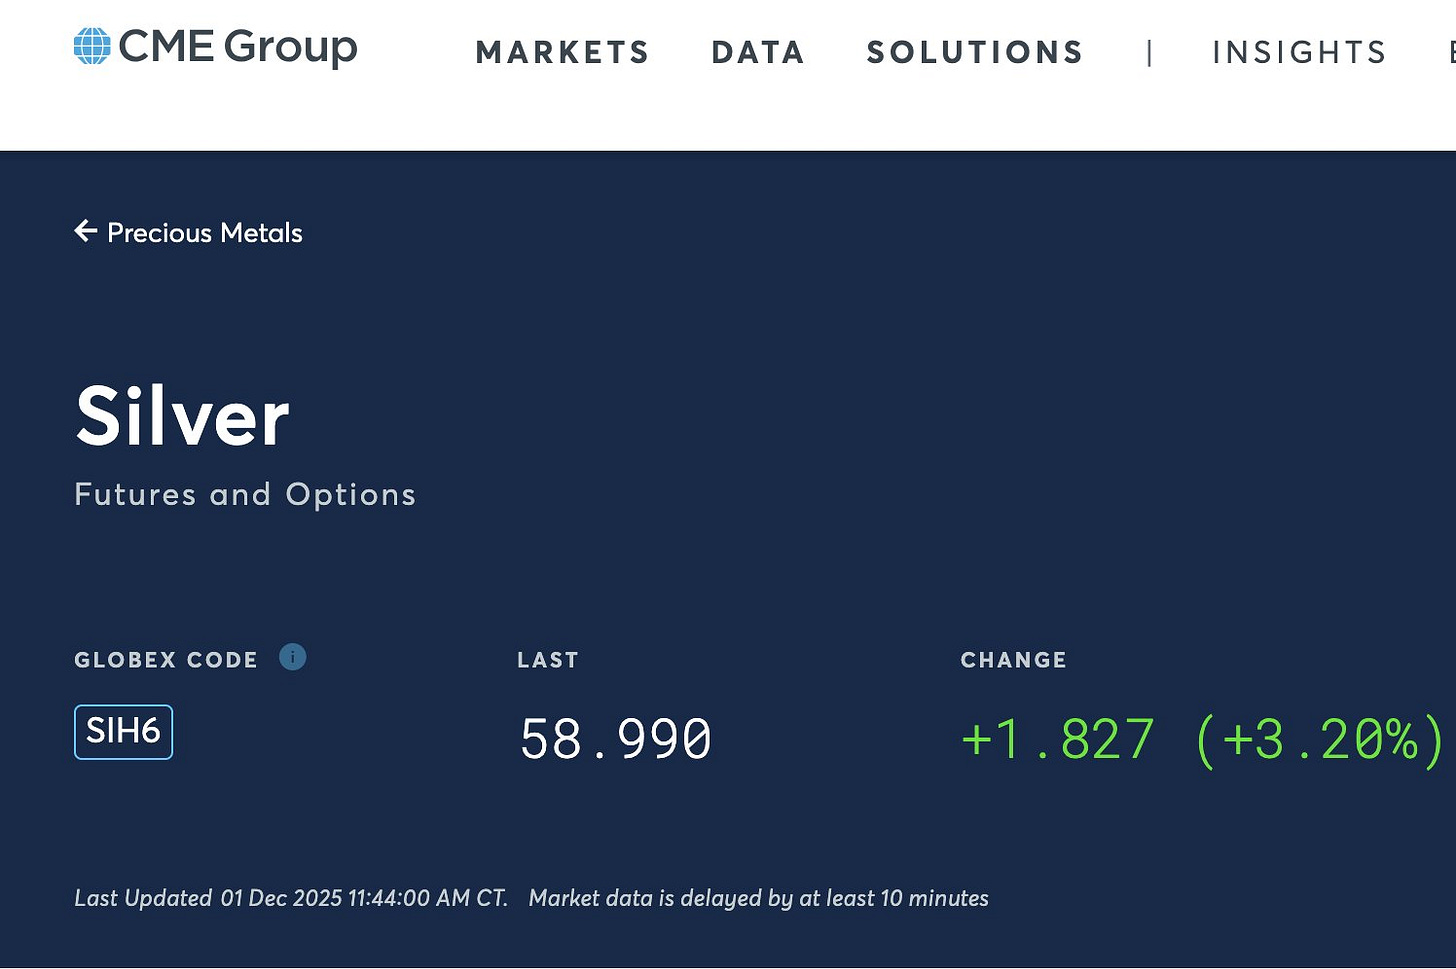Image resolution: width=1456 pixels, height=969 pixels.
Task: Click the GLOBEX CODE column label
Action: pos(166,660)
